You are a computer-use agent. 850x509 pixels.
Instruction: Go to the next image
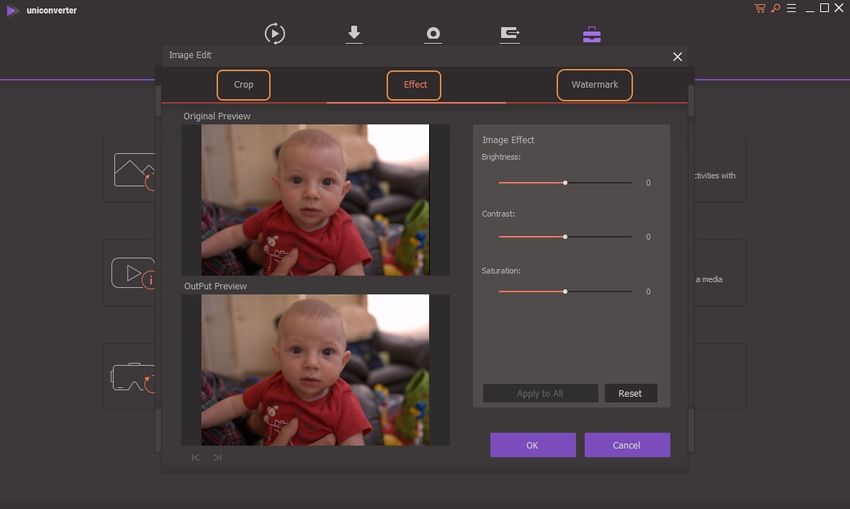tap(217, 457)
